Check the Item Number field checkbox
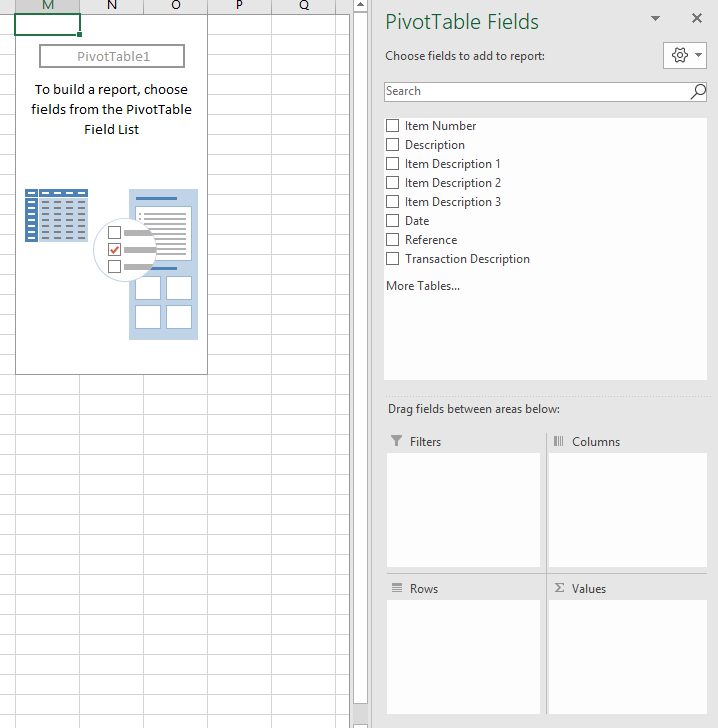Screen dimensions: 718x728 [392, 126]
